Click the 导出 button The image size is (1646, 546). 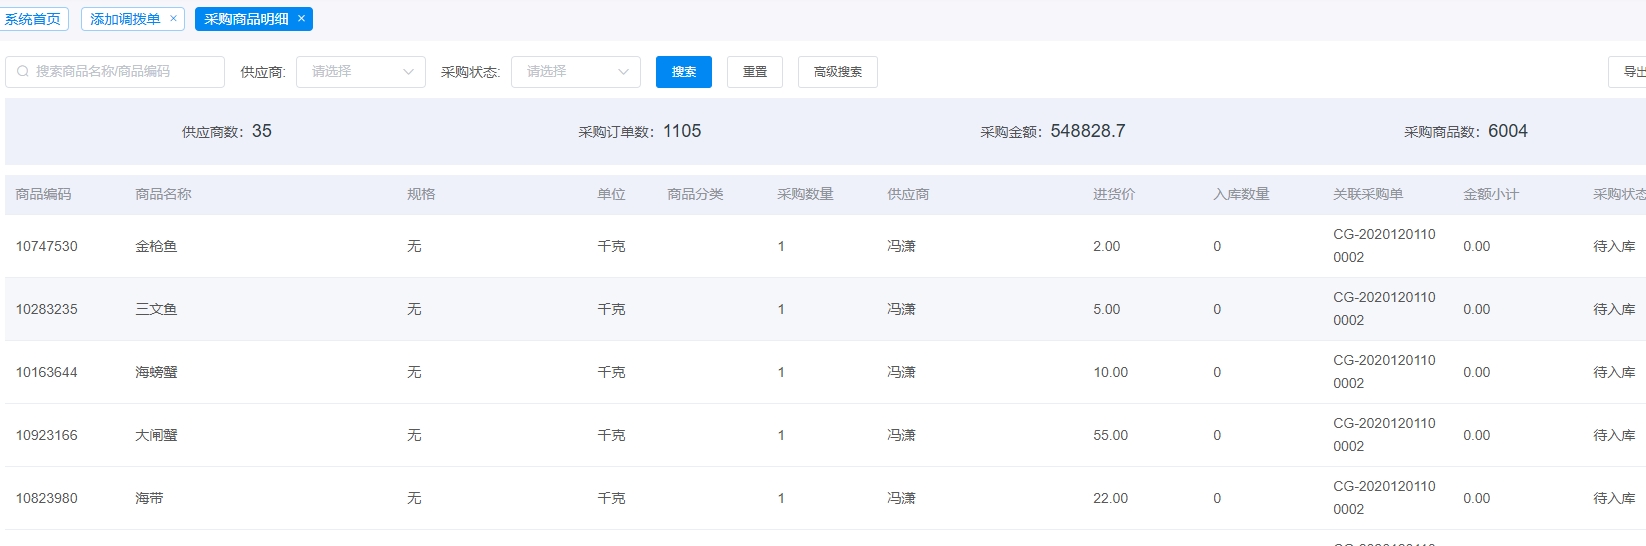tap(1632, 72)
